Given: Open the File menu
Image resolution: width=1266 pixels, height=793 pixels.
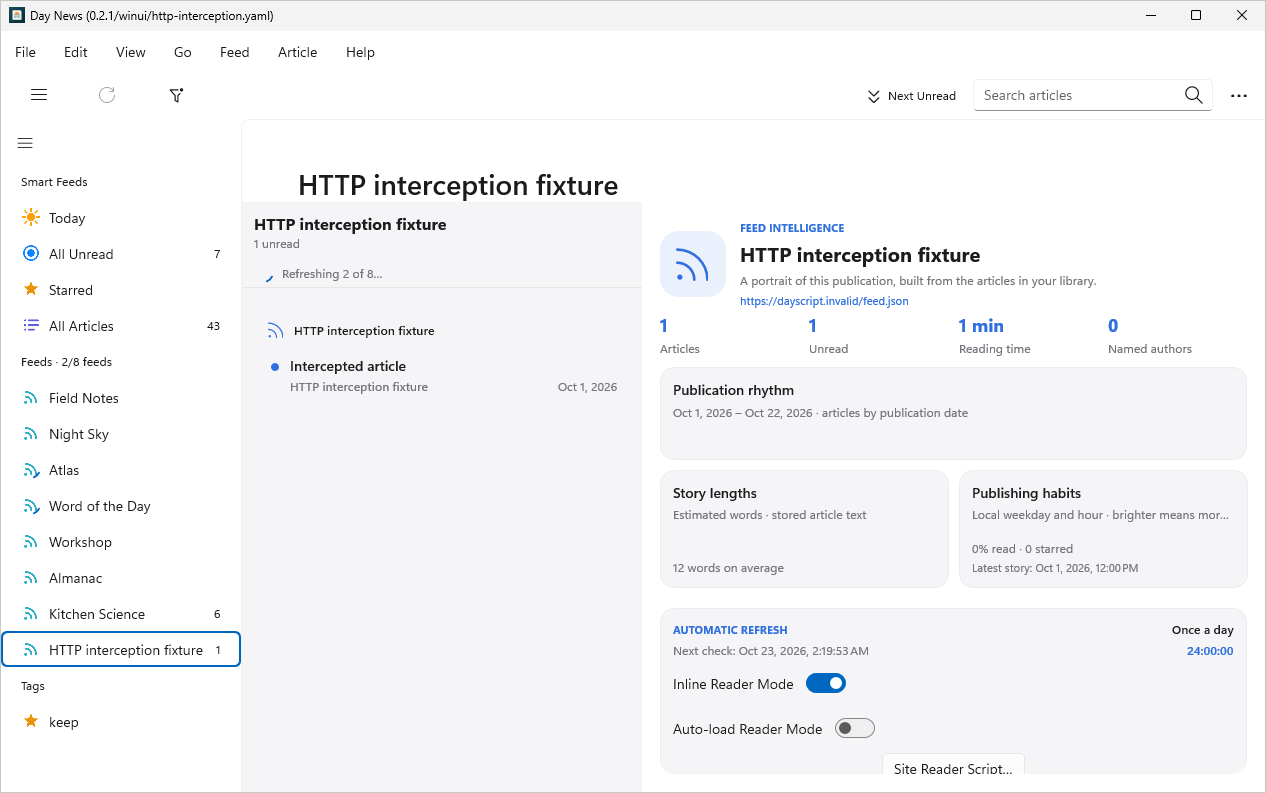Looking at the screenshot, I should 25,52.
